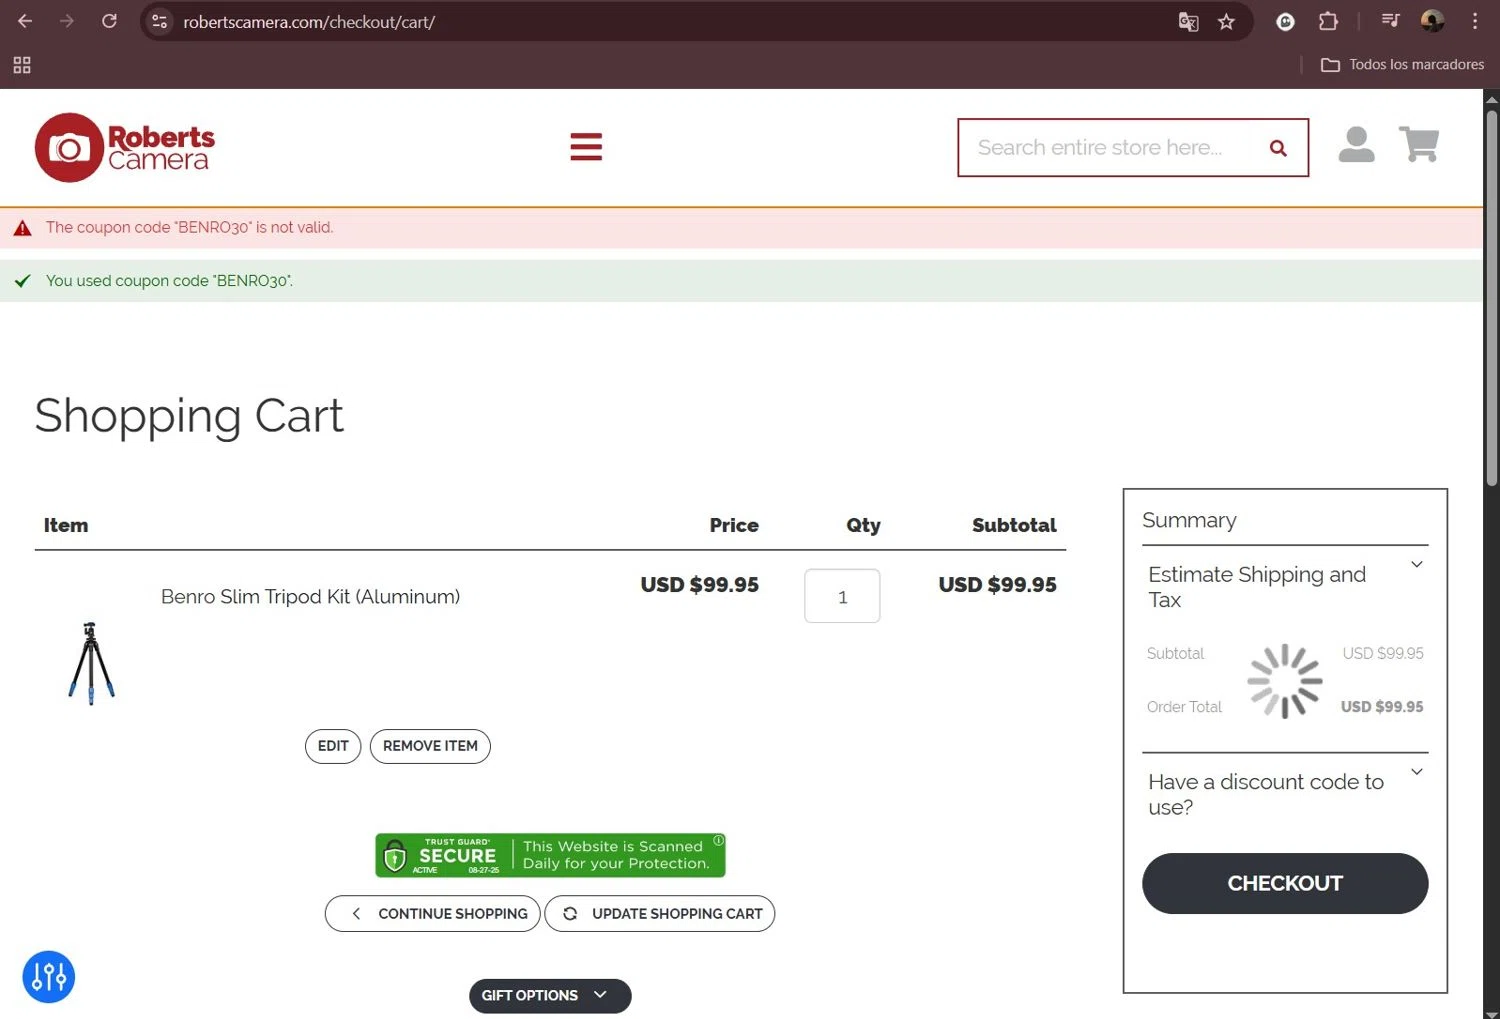1500x1019 pixels.
Task: Click the Shopping Cart heading
Action: 189,415
